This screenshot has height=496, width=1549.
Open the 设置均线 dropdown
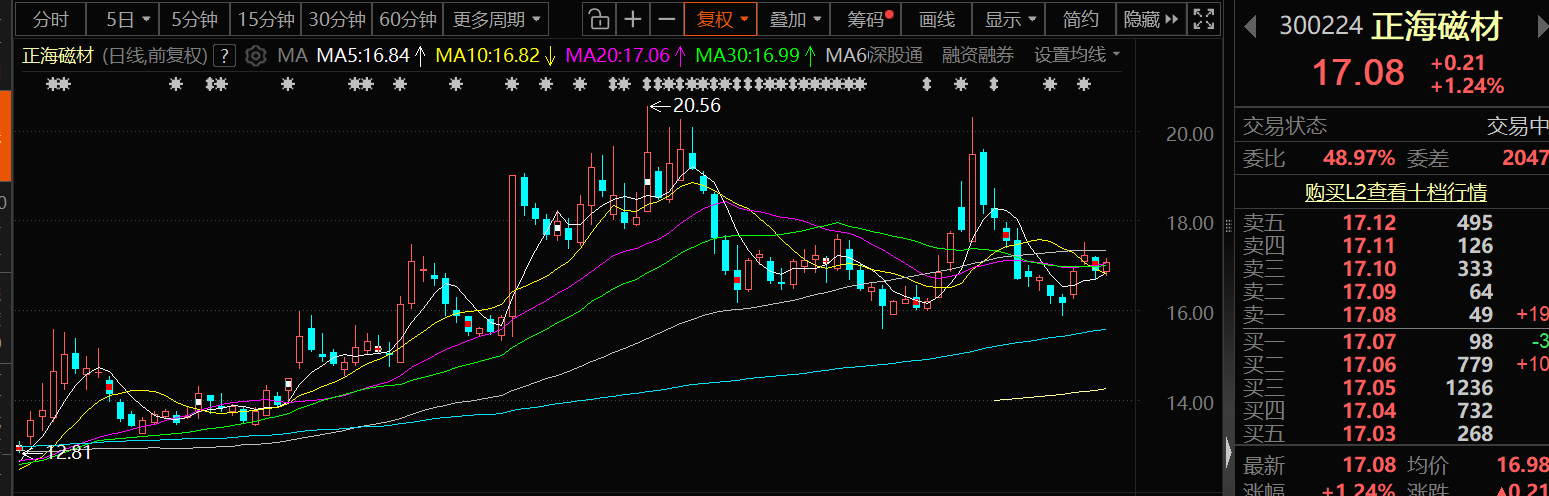[1076, 55]
